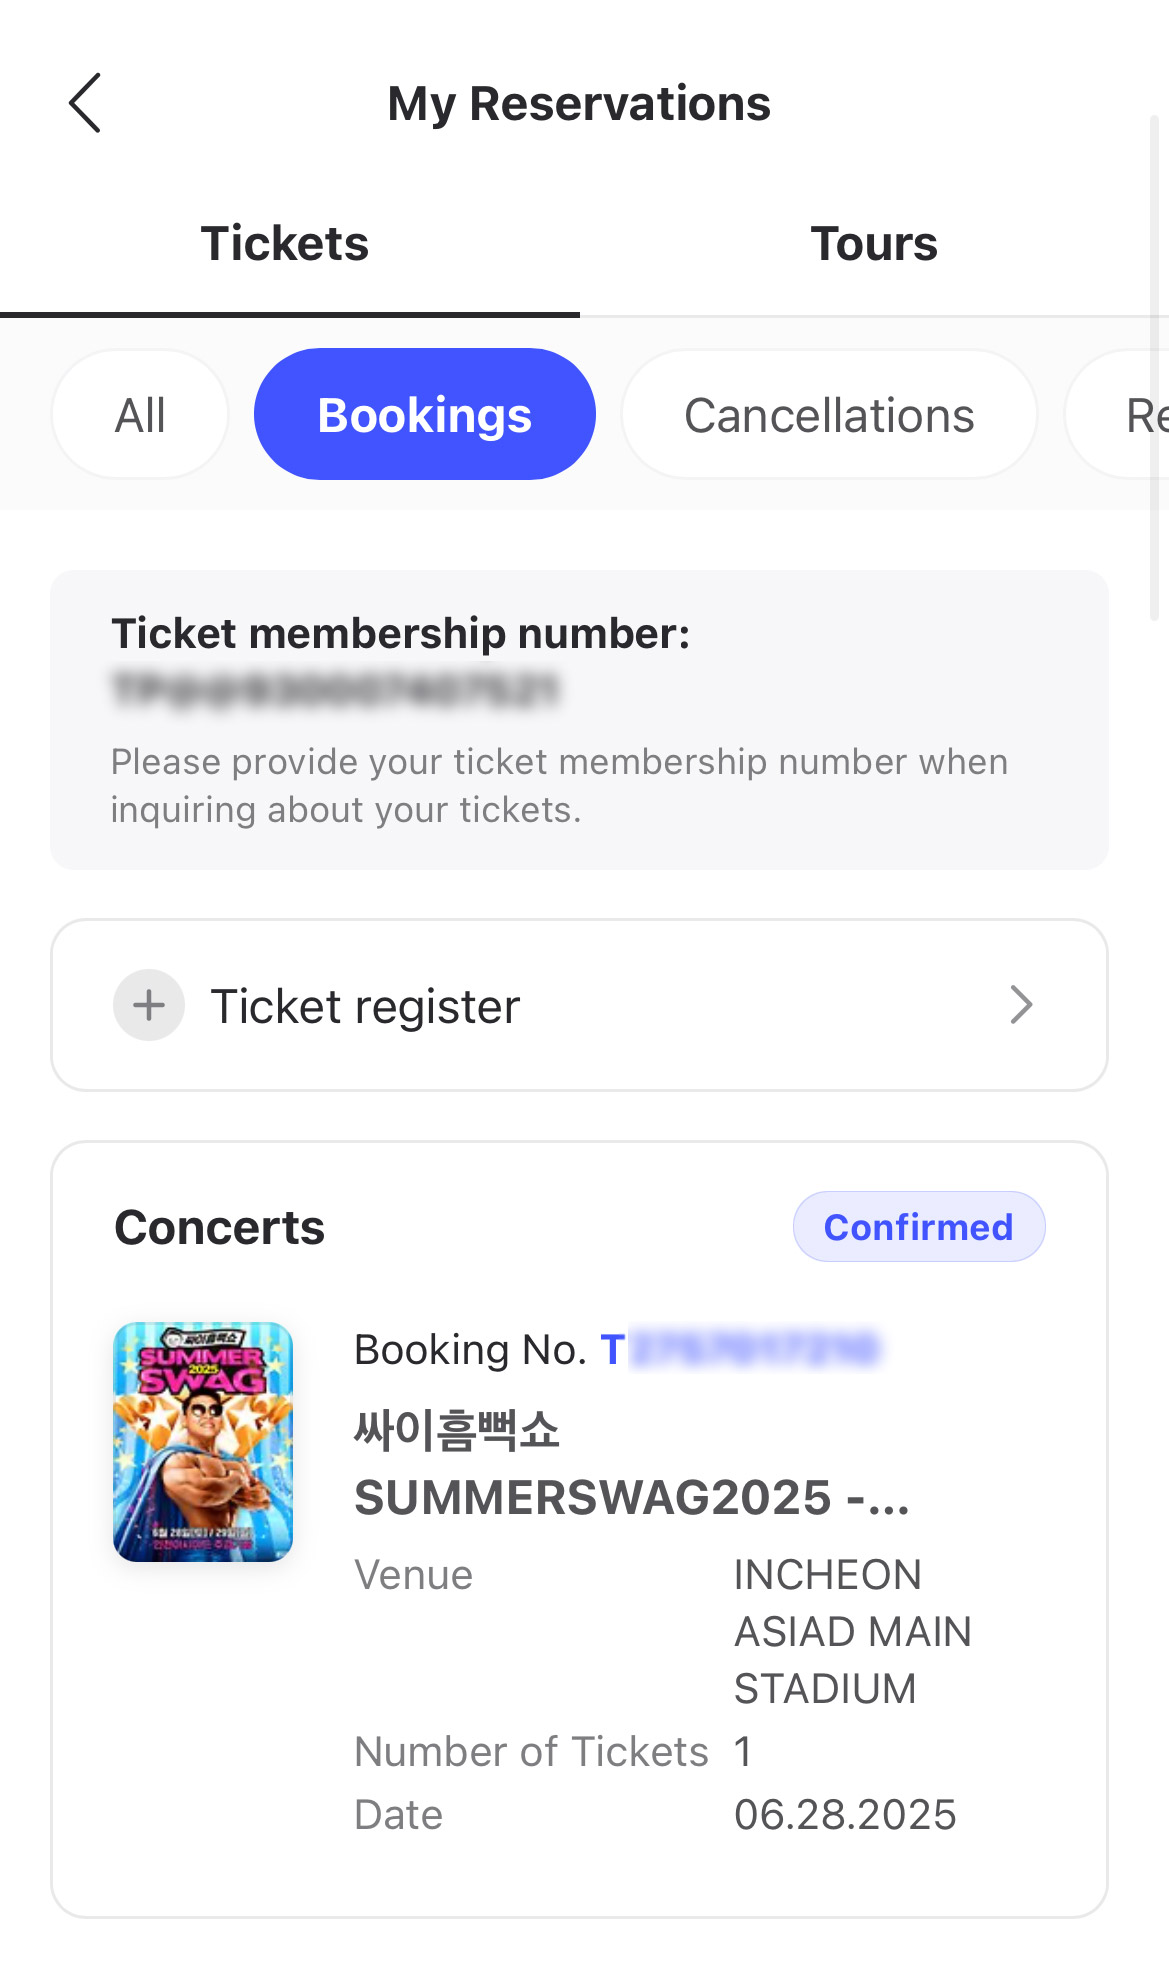Image resolution: width=1169 pixels, height=1977 pixels.
Task: Click the Confirmed status badge
Action: (x=918, y=1227)
